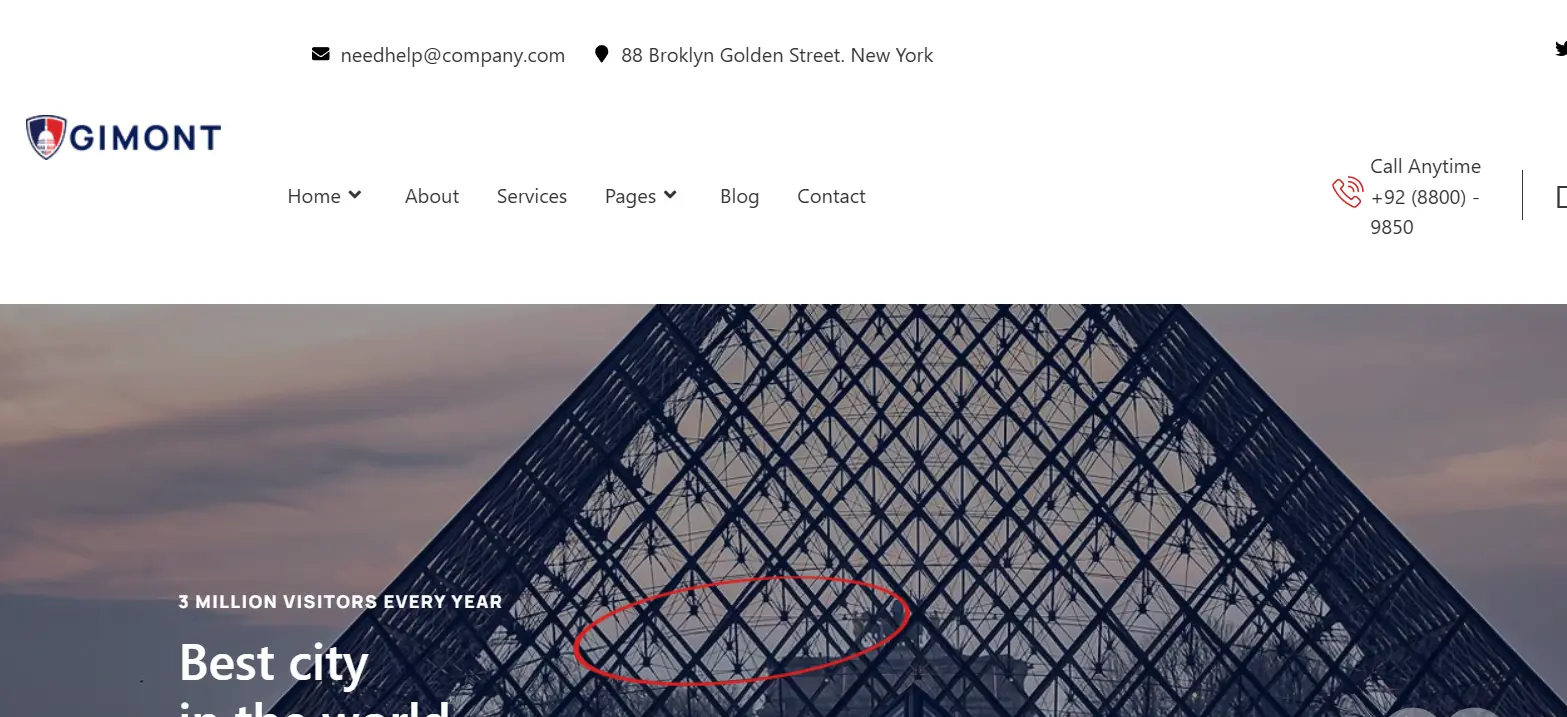Click the needhelp@company.com email link
The height and width of the screenshot is (717, 1567).
pyautogui.click(x=453, y=56)
